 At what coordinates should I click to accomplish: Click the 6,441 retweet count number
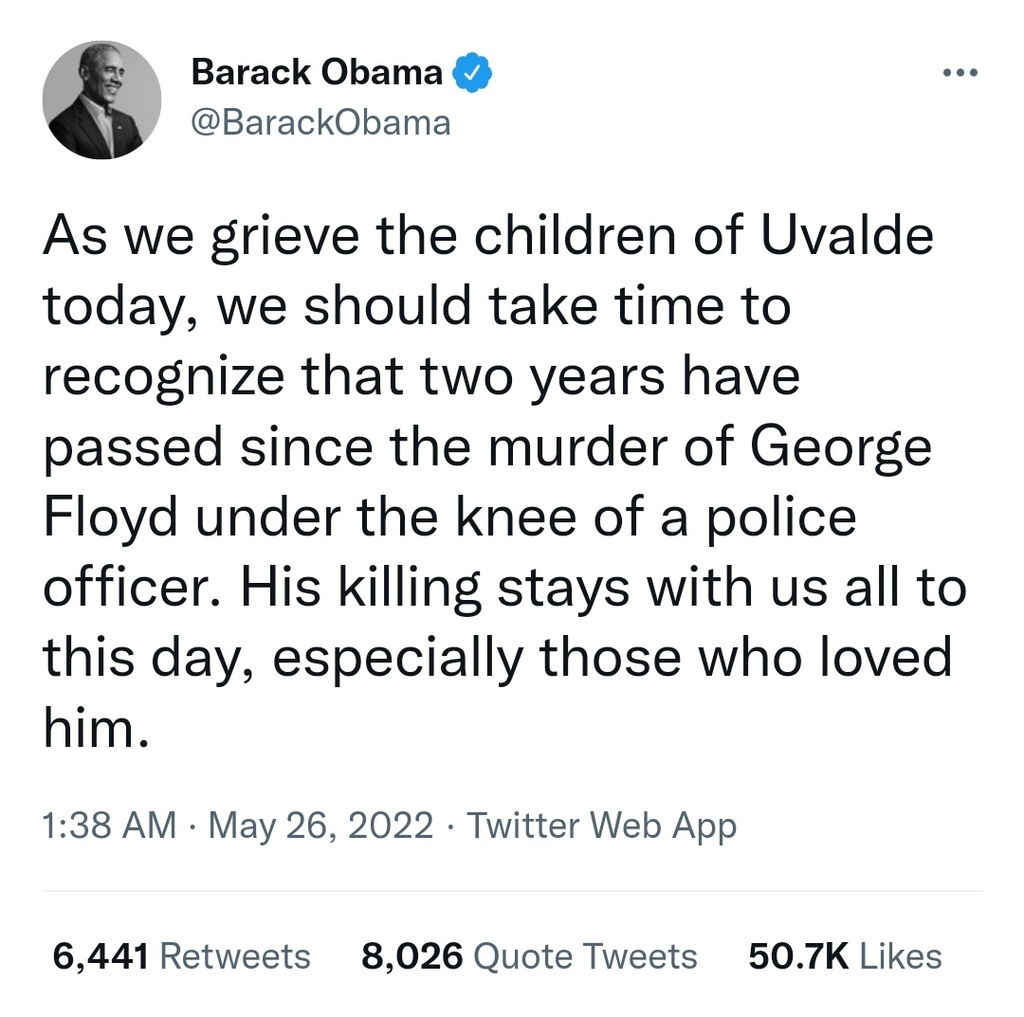(x=101, y=956)
